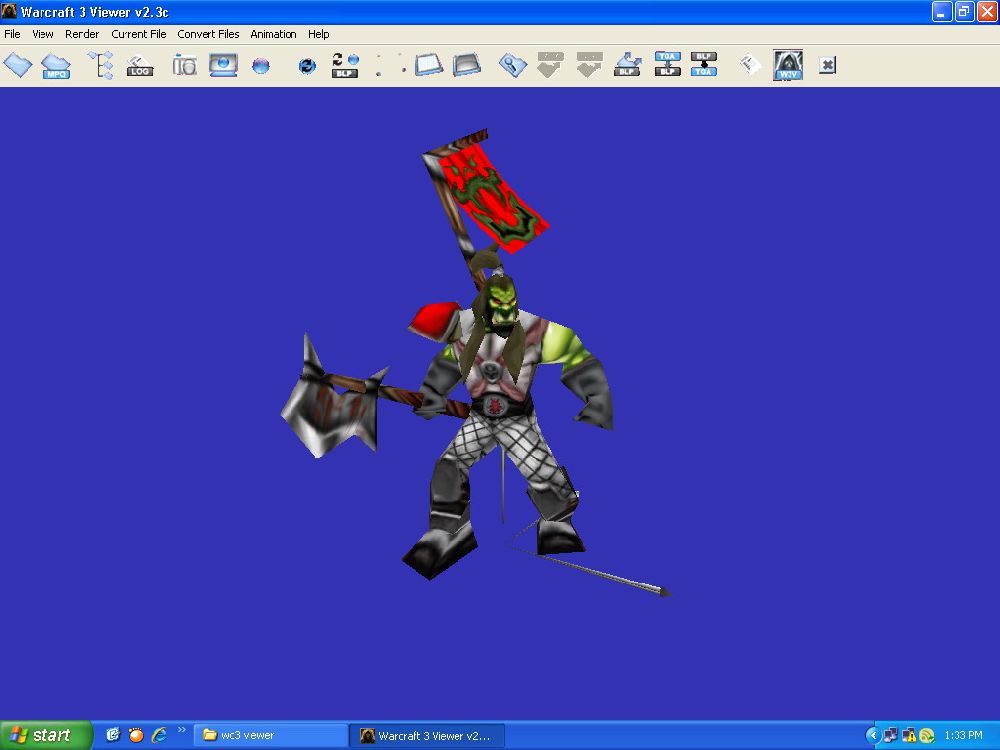Open the File menu

point(12,34)
